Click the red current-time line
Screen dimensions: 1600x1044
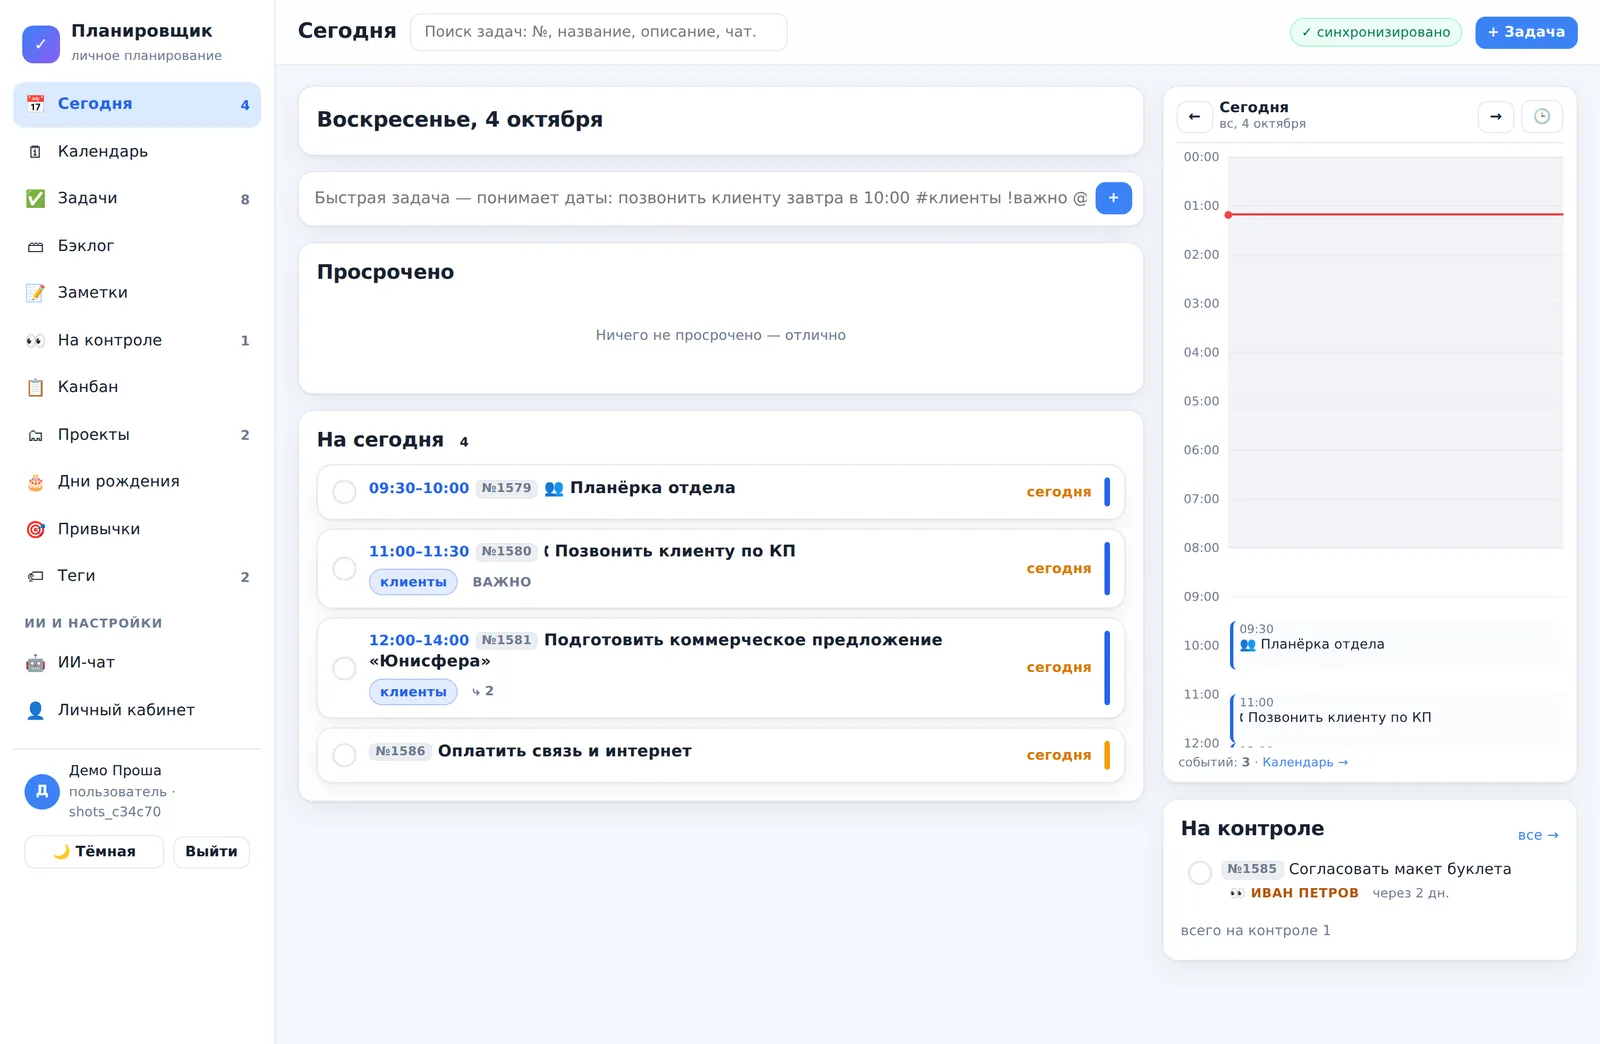point(1395,214)
